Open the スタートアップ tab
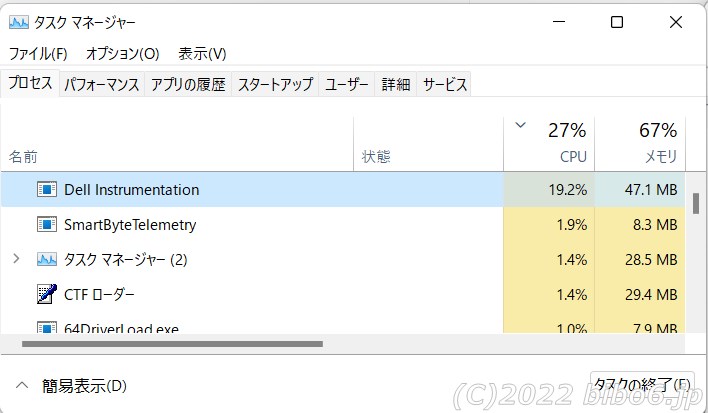 coord(275,84)
